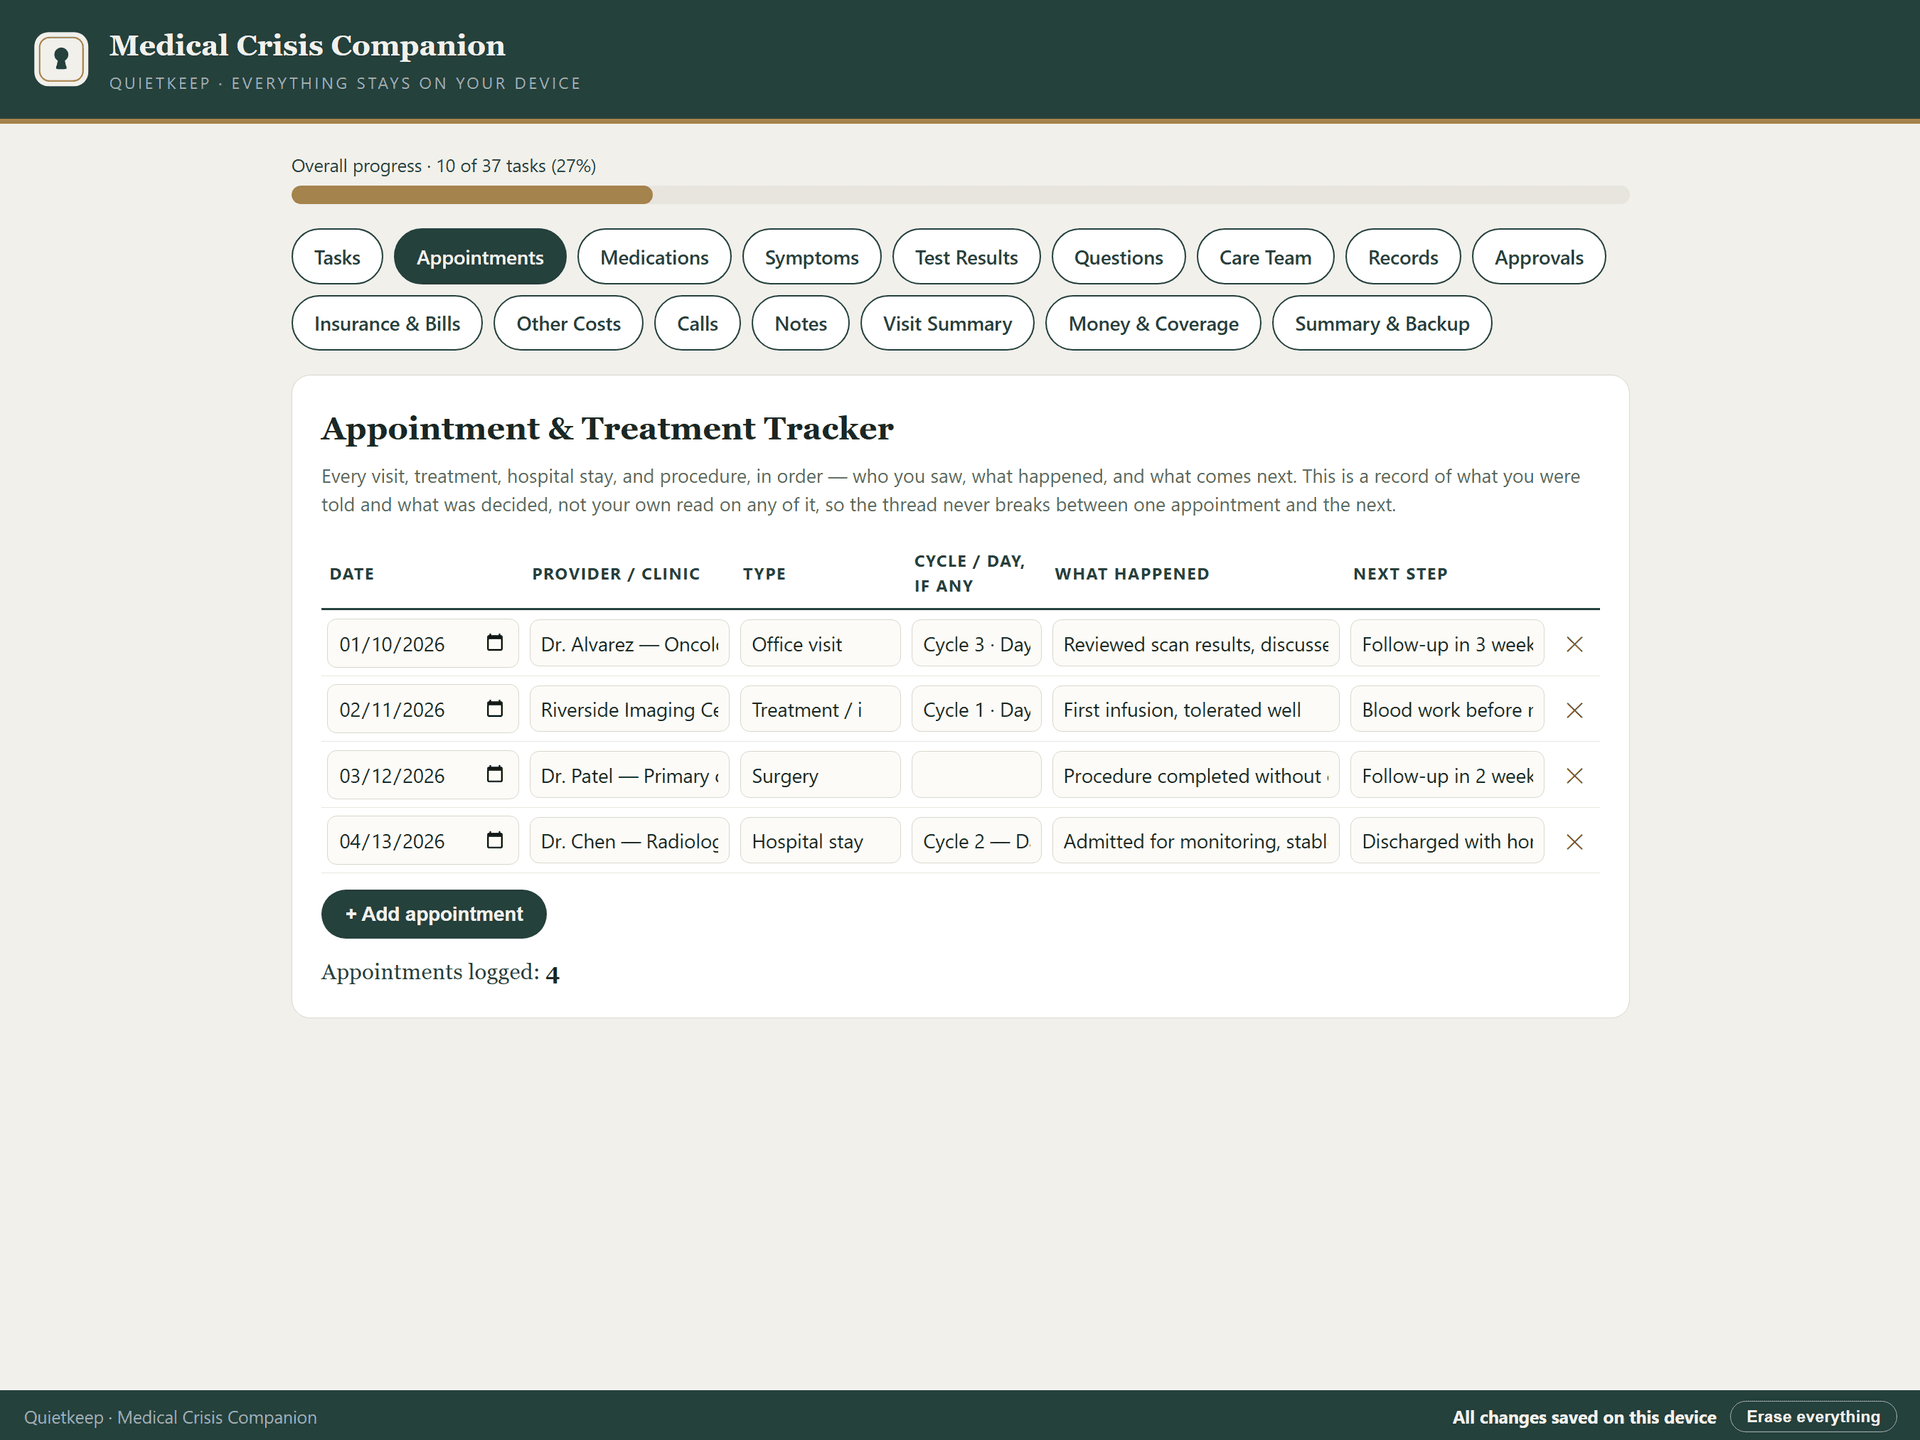This screenshot has width=1920, height=1440.
Task: Edit the Cycle 3 cycle/day field
Action: (976, 644)
